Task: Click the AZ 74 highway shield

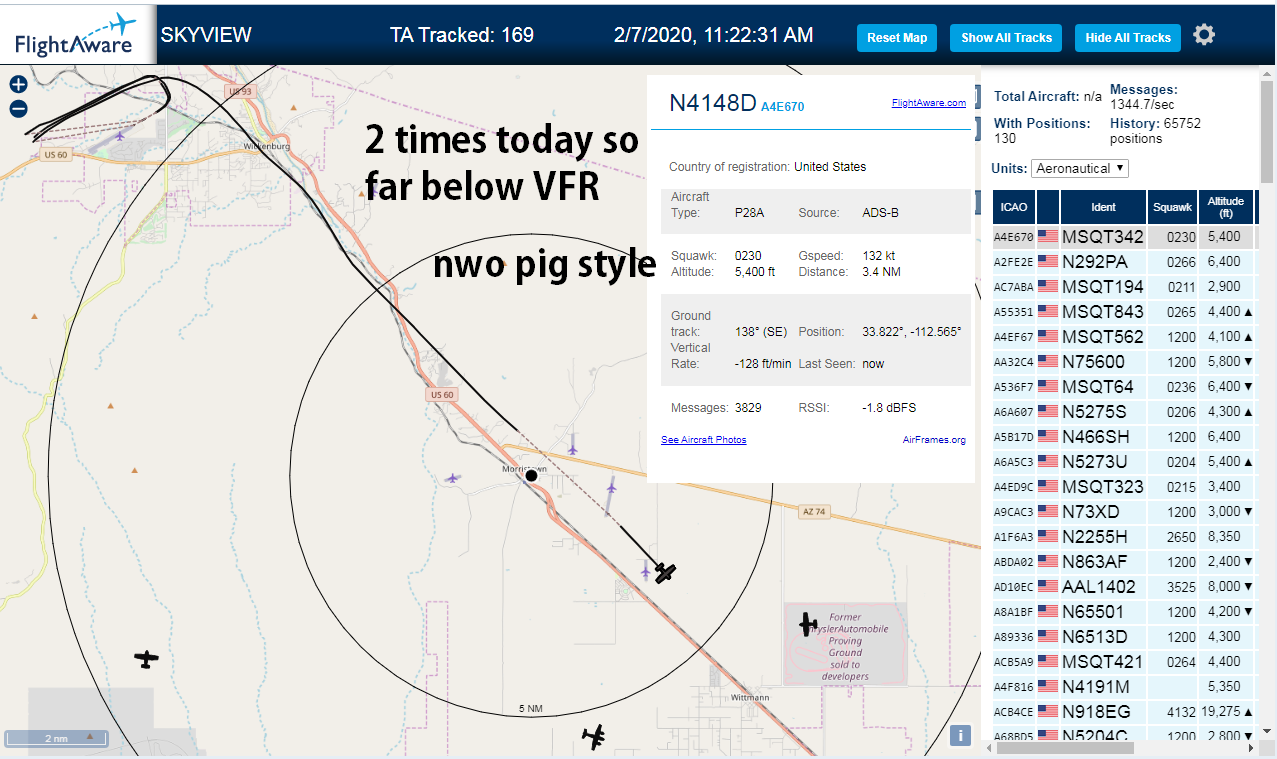Action: coord(814,511)
